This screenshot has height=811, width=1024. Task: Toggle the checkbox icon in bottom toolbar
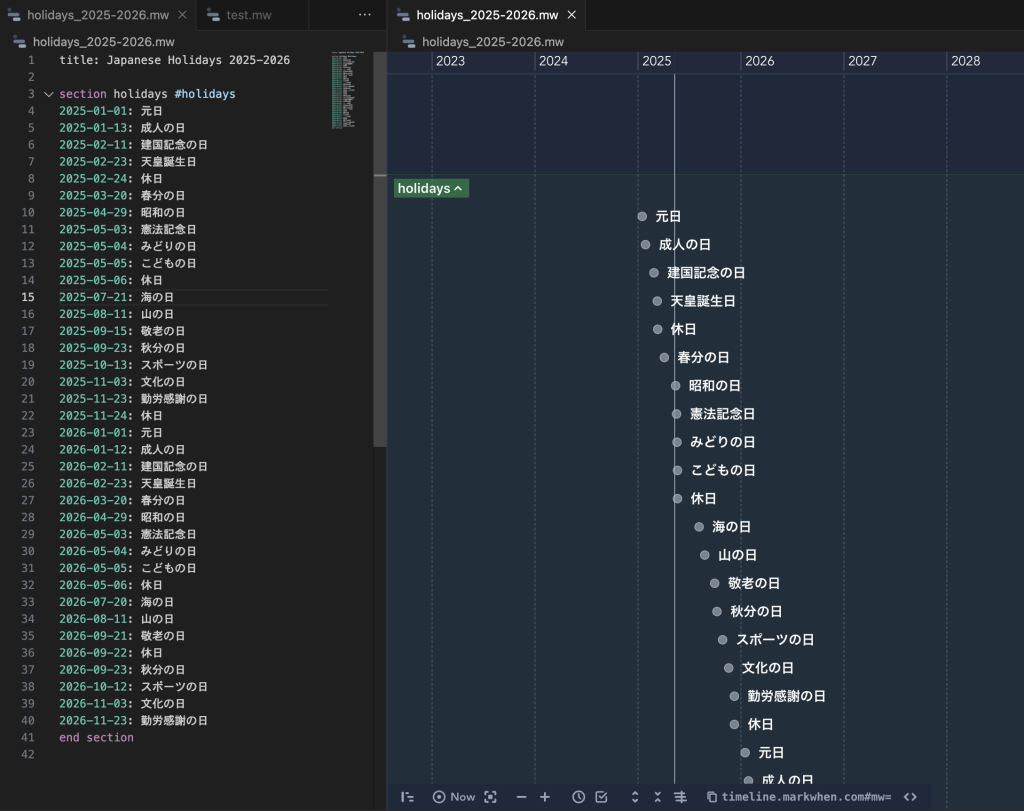click(601, 797)
